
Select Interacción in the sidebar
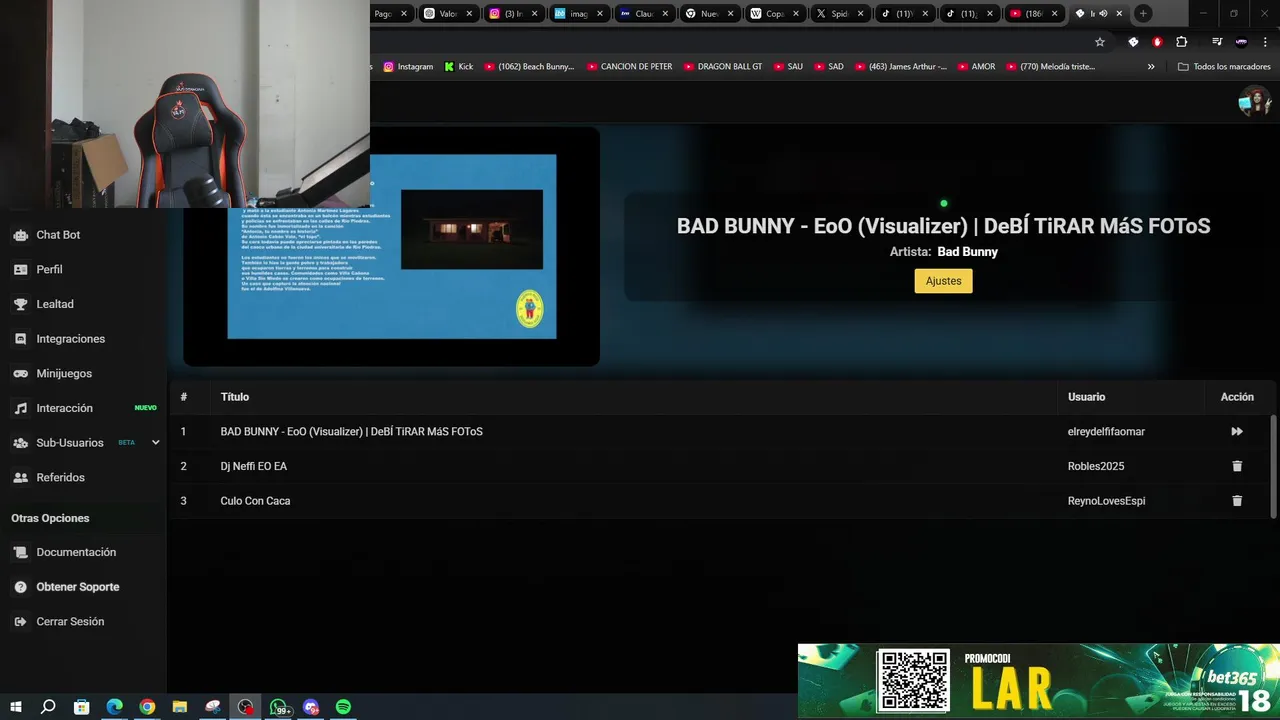point(64,408)
